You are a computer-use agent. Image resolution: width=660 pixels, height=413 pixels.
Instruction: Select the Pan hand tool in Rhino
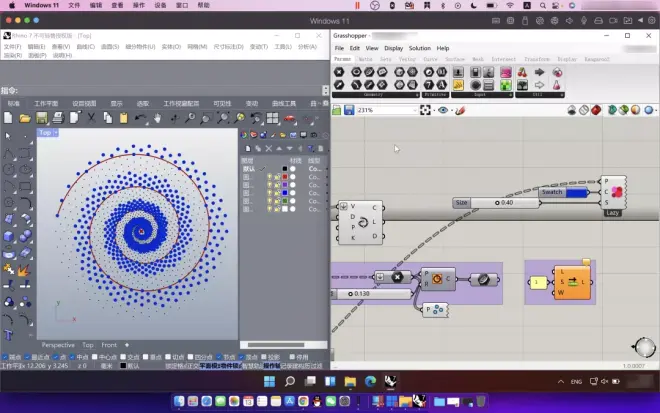[x=157, y=118]
